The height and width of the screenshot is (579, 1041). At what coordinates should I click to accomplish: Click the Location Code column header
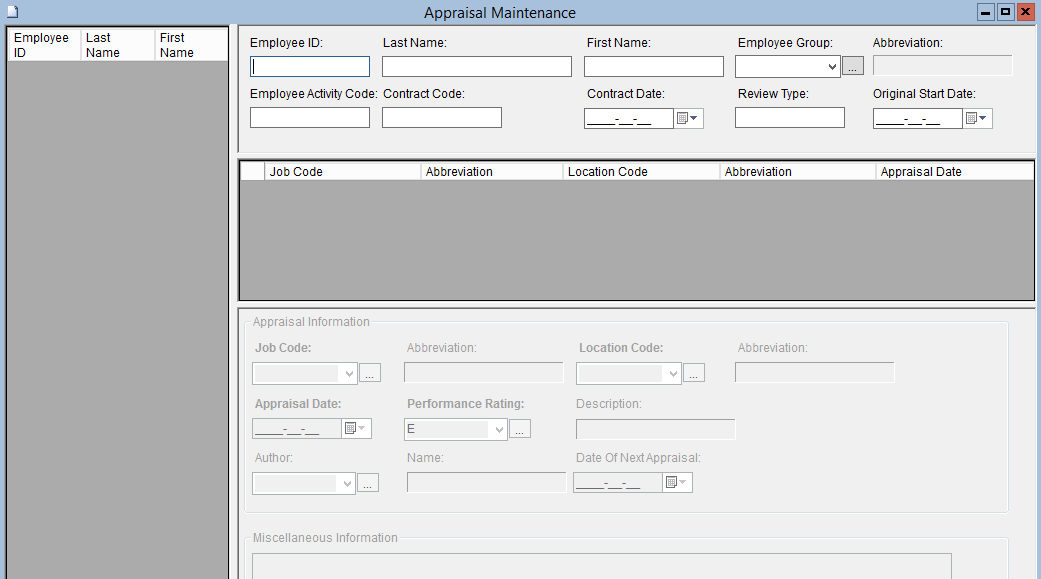click(x=640, y=172)
